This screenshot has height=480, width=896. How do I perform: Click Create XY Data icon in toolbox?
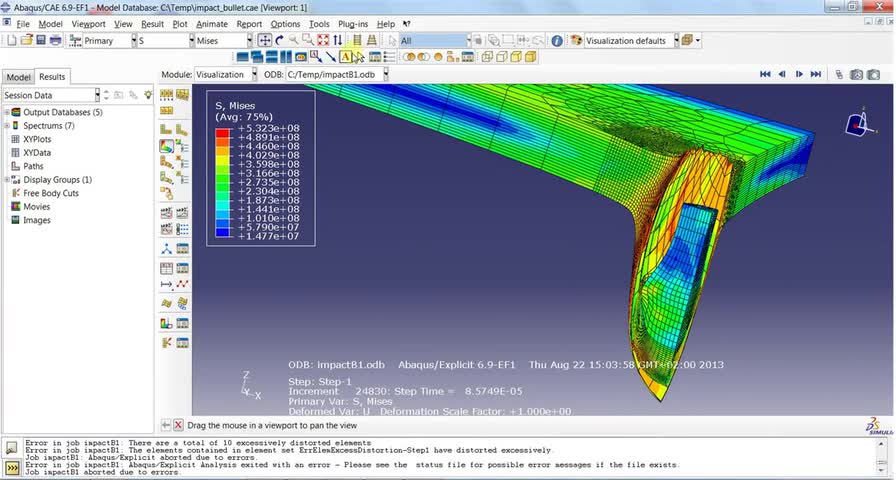(x=166, y=268)
